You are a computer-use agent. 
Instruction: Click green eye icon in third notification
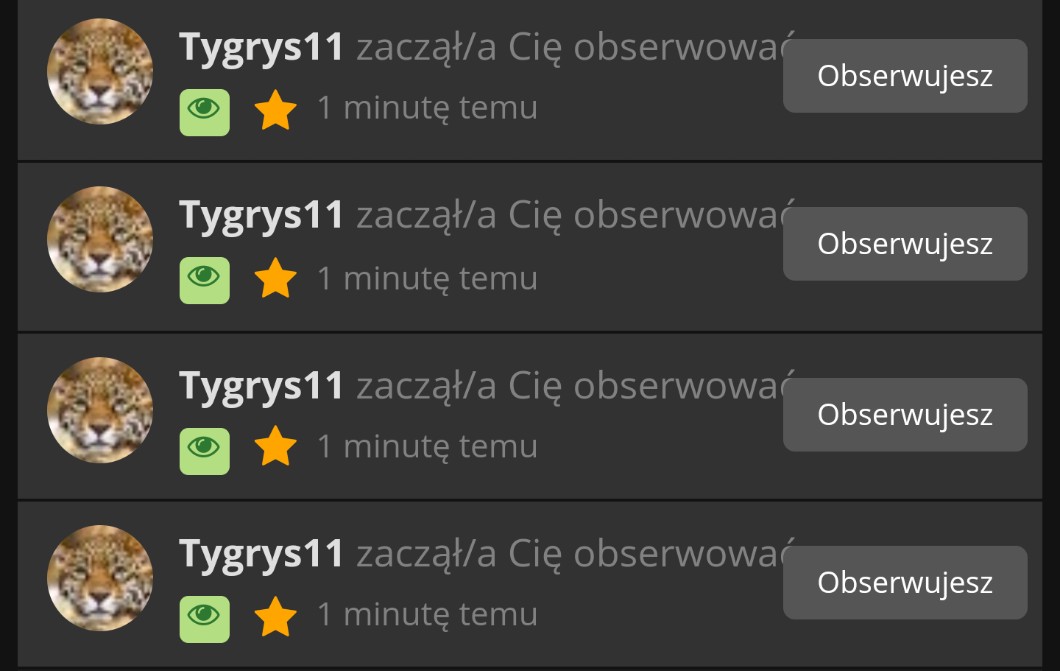tap(204, 451)
